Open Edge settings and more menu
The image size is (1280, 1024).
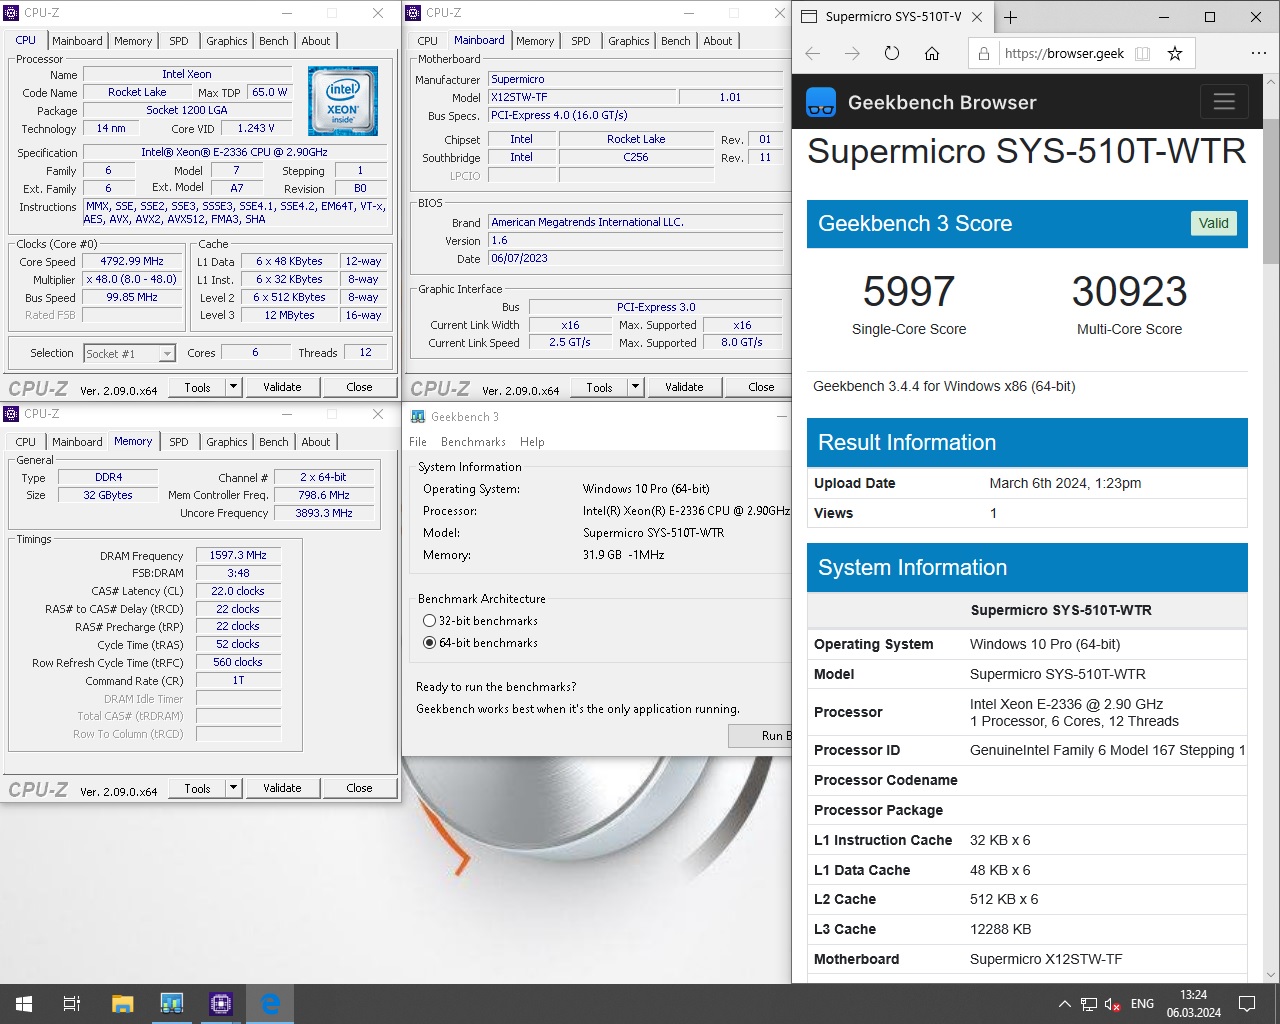click(1258, 54)
